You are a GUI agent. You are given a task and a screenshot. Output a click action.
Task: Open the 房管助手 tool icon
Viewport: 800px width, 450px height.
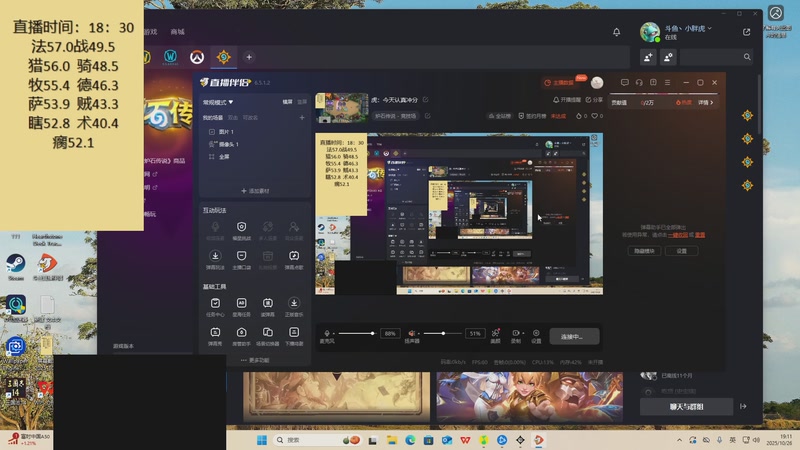241,332
